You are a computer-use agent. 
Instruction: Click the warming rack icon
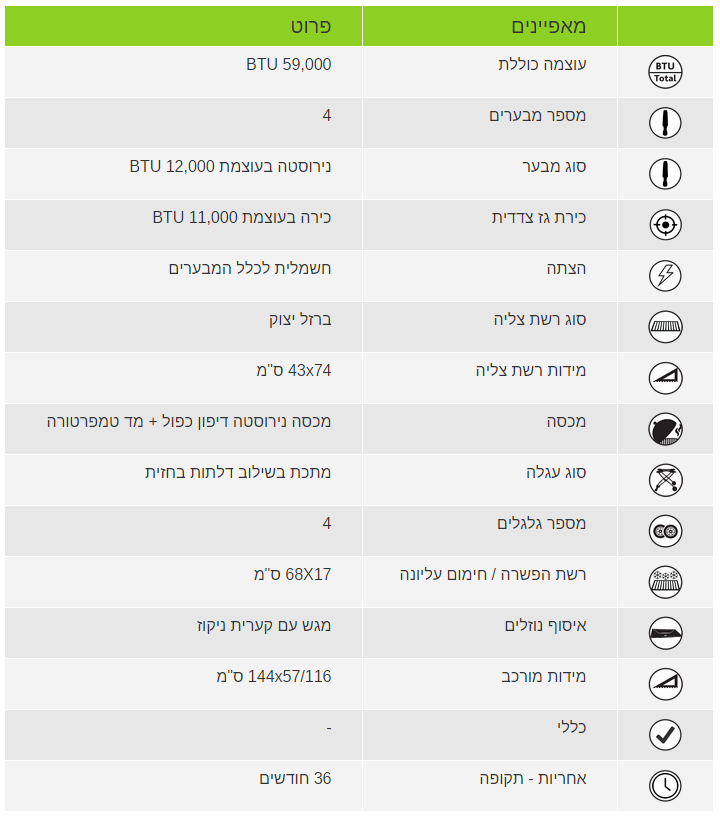pos(665,582)
